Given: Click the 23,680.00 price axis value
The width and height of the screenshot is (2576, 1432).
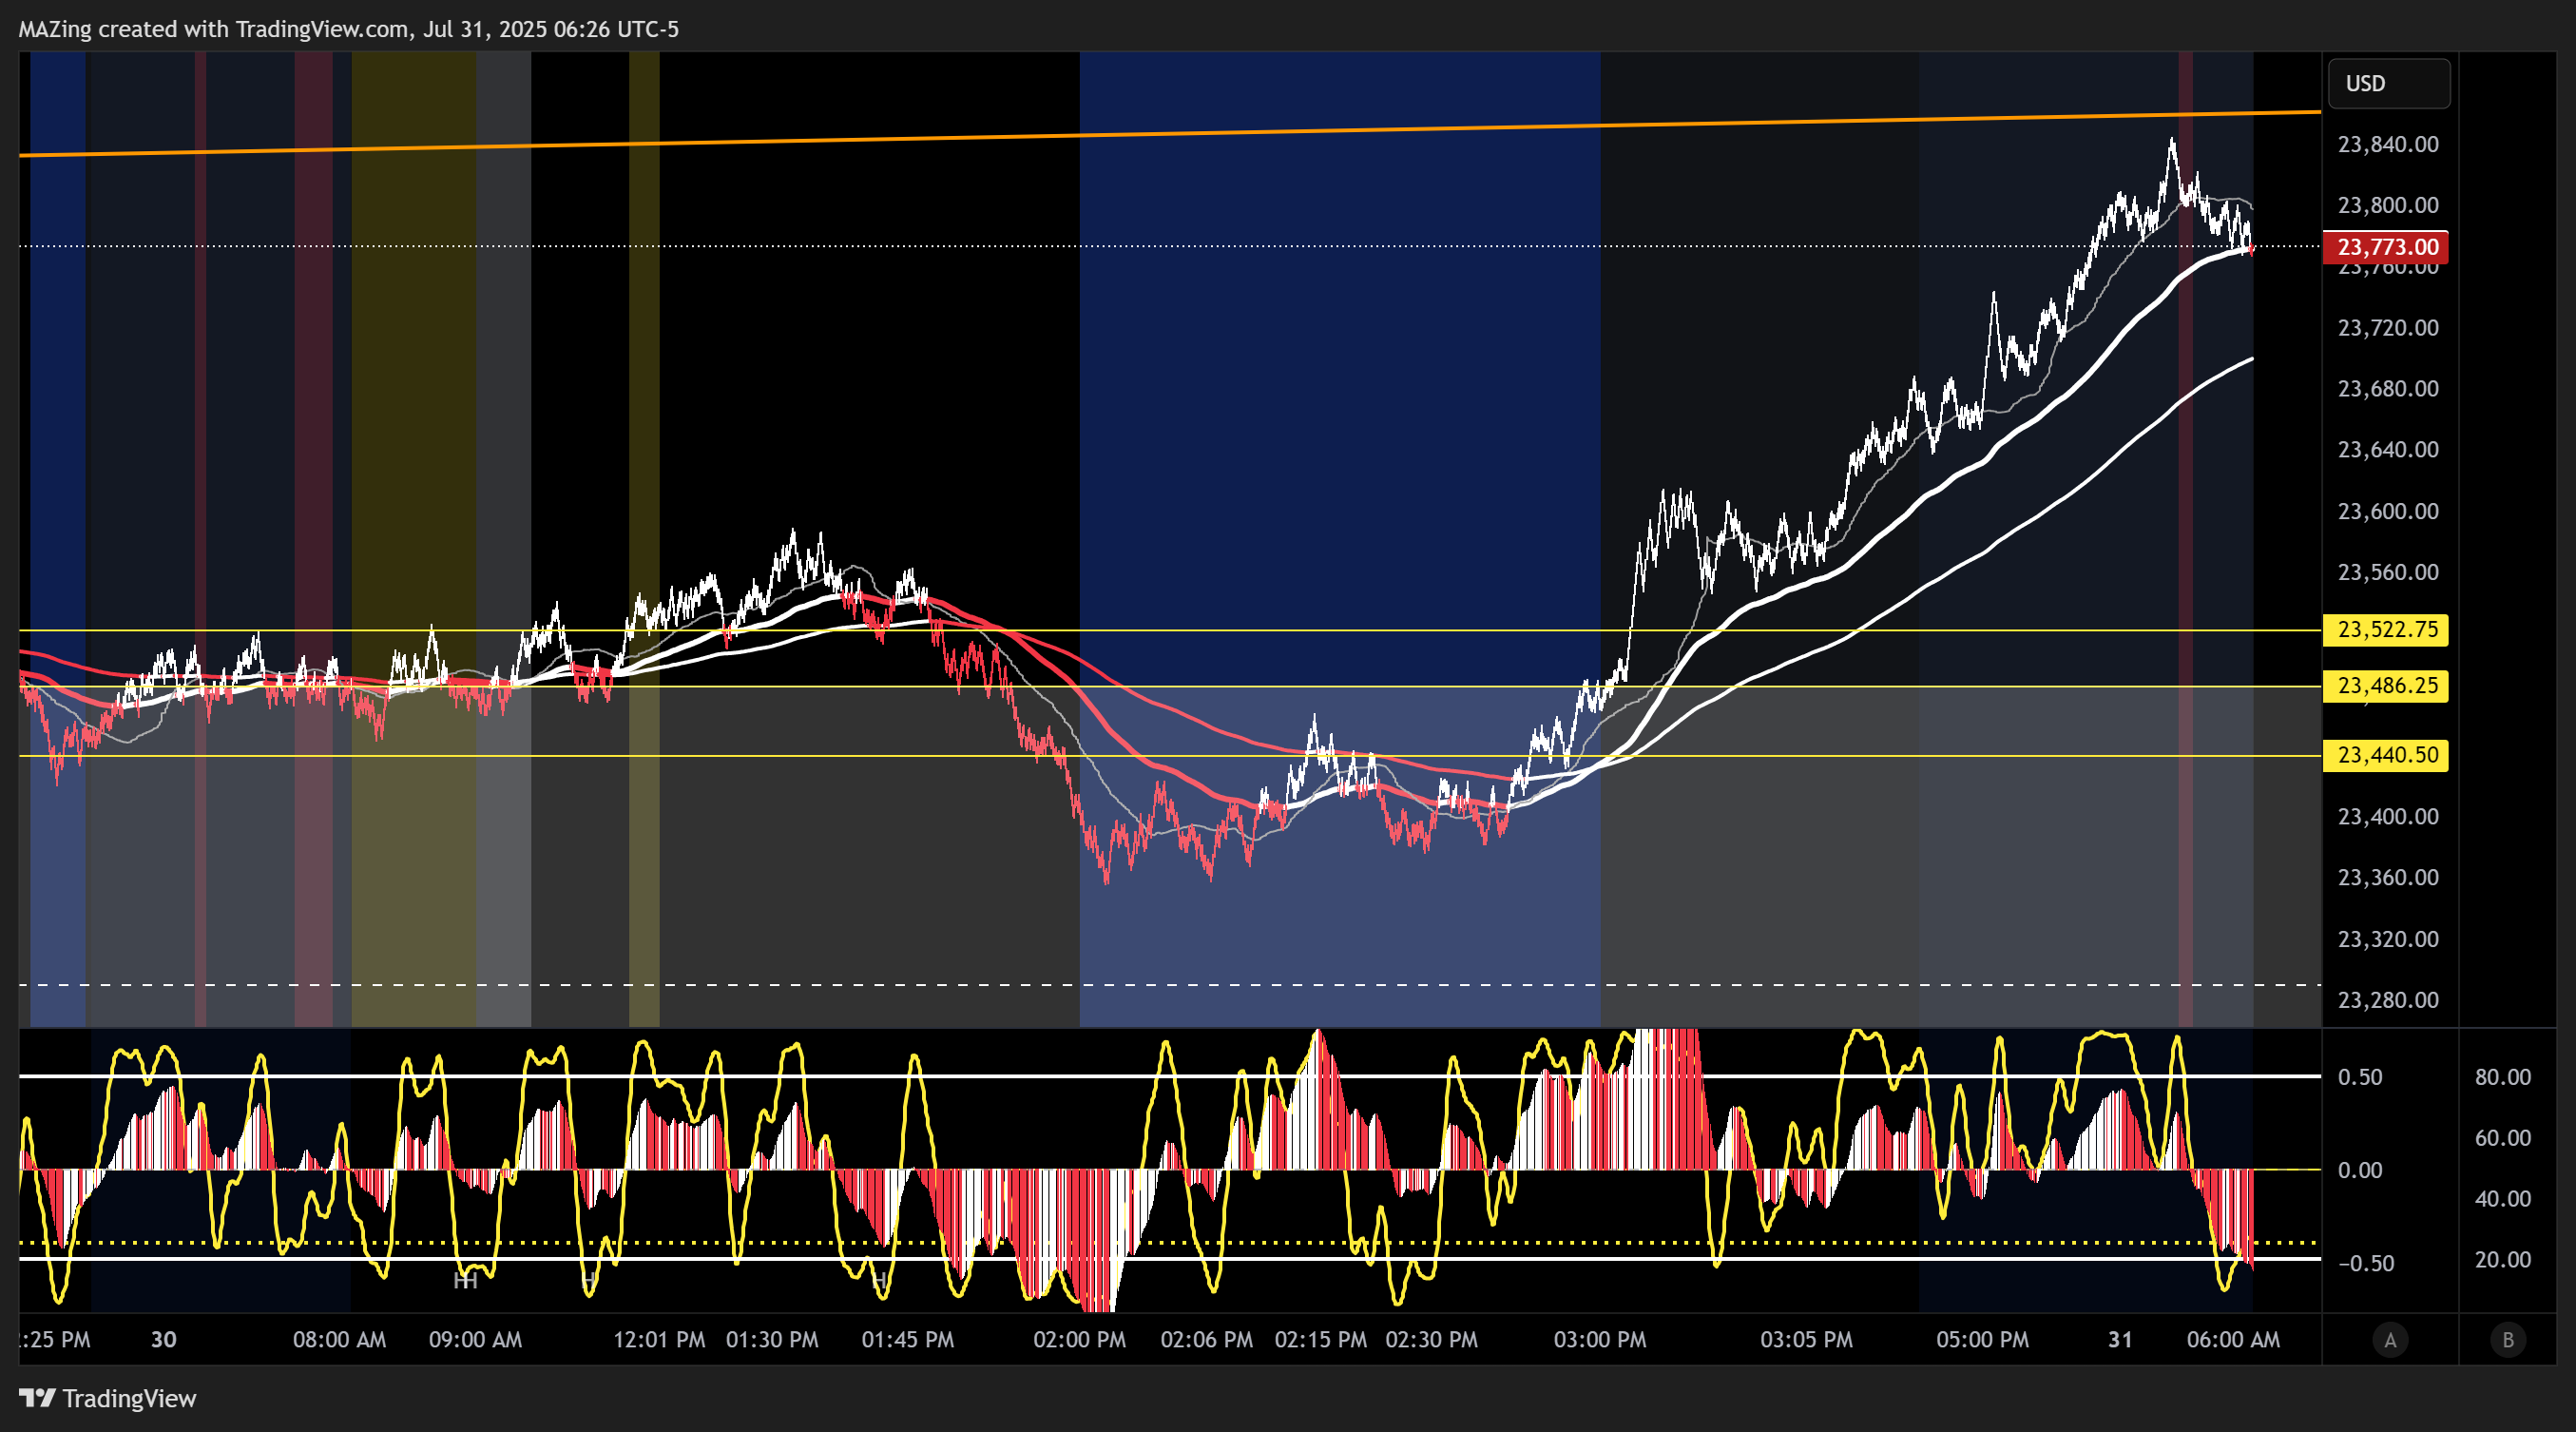Looking at the screenshot, I should [x=2388, y=389].
